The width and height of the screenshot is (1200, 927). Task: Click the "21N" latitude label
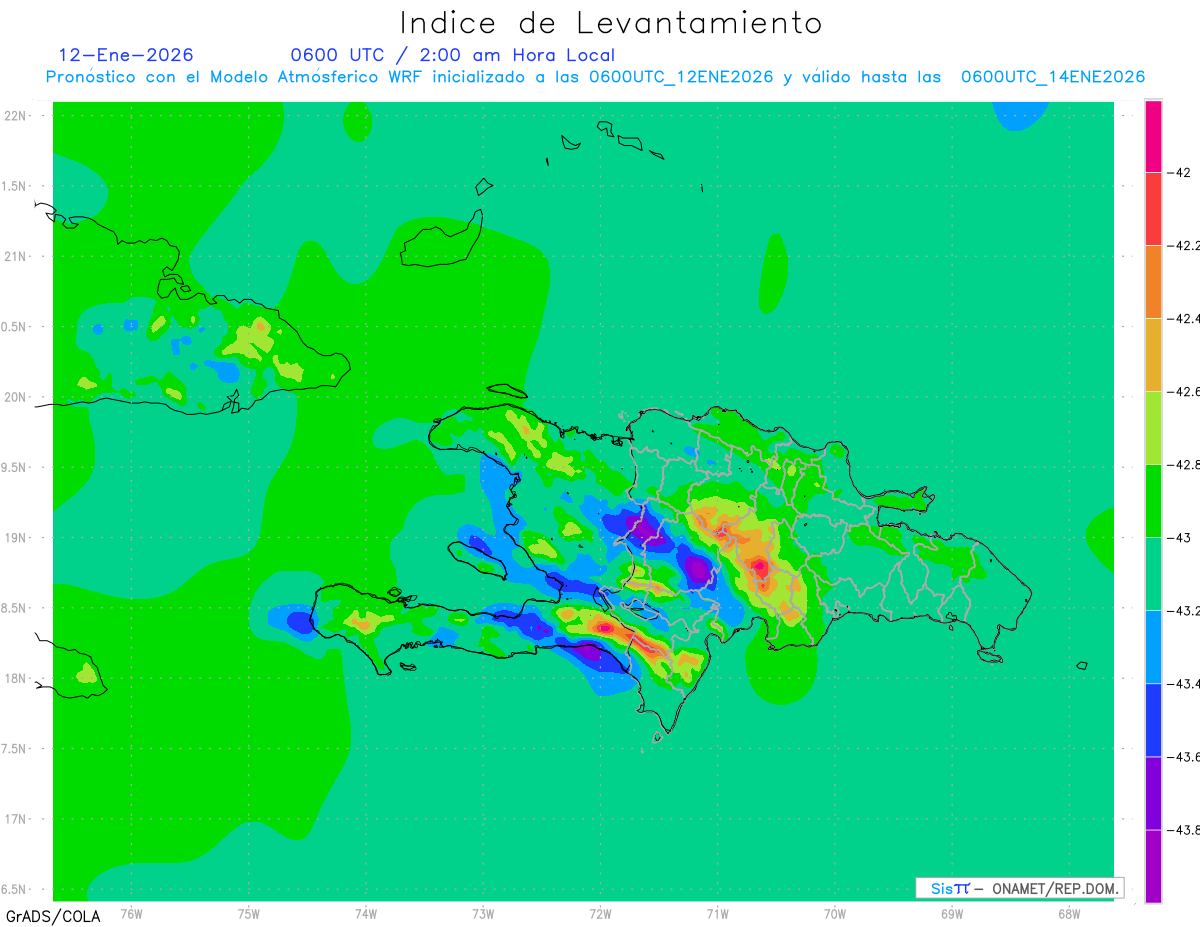tap(16, 256)
